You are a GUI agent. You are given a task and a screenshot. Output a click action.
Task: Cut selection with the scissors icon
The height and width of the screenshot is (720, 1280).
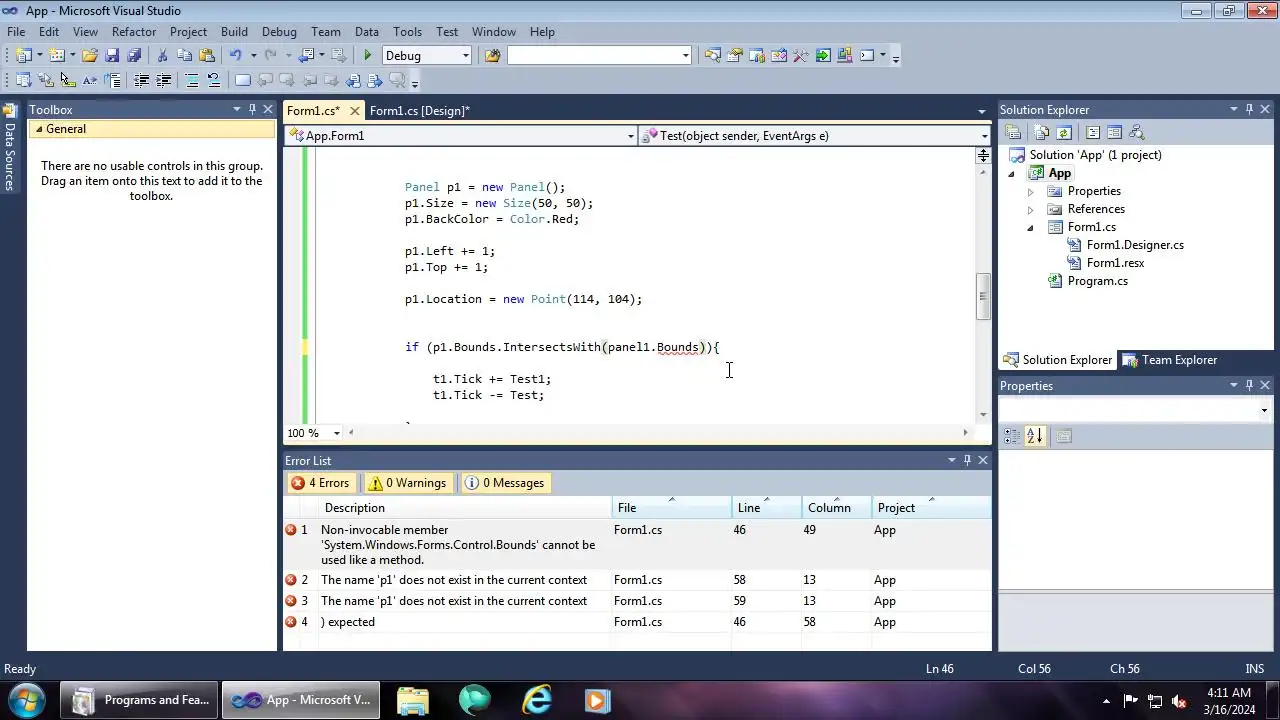[x=162, y=56]
